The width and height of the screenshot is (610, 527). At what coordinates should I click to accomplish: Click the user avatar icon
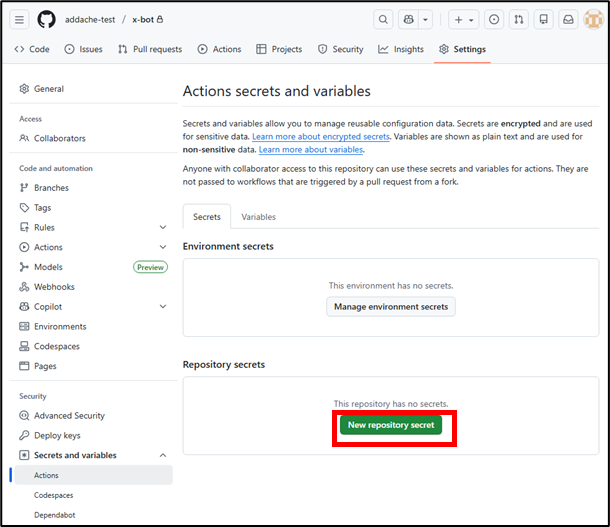click(593, 19)
